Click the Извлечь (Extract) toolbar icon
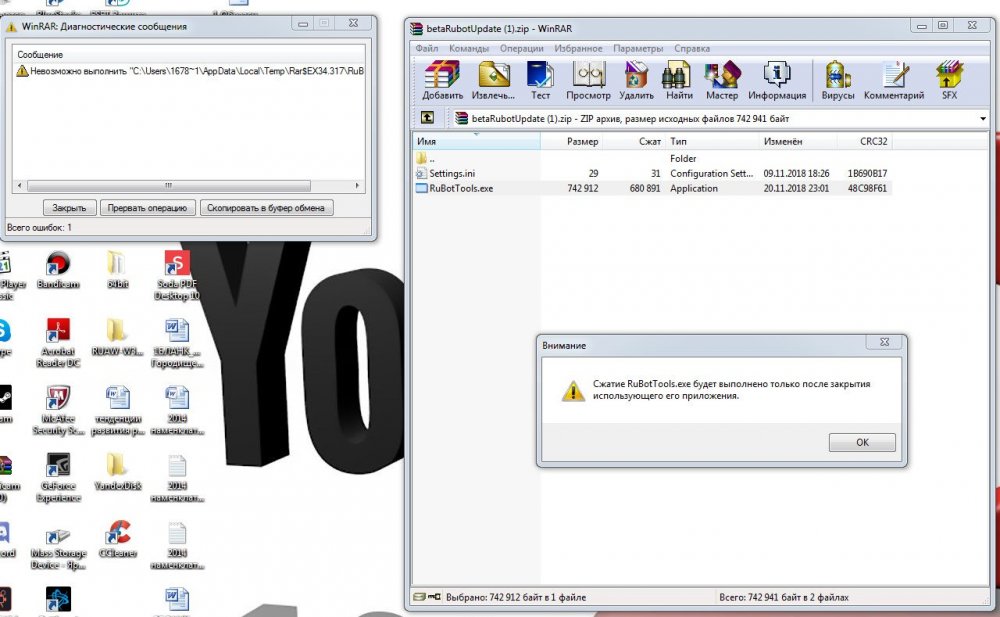1000x617 pixels. click(x=494, y=78)
